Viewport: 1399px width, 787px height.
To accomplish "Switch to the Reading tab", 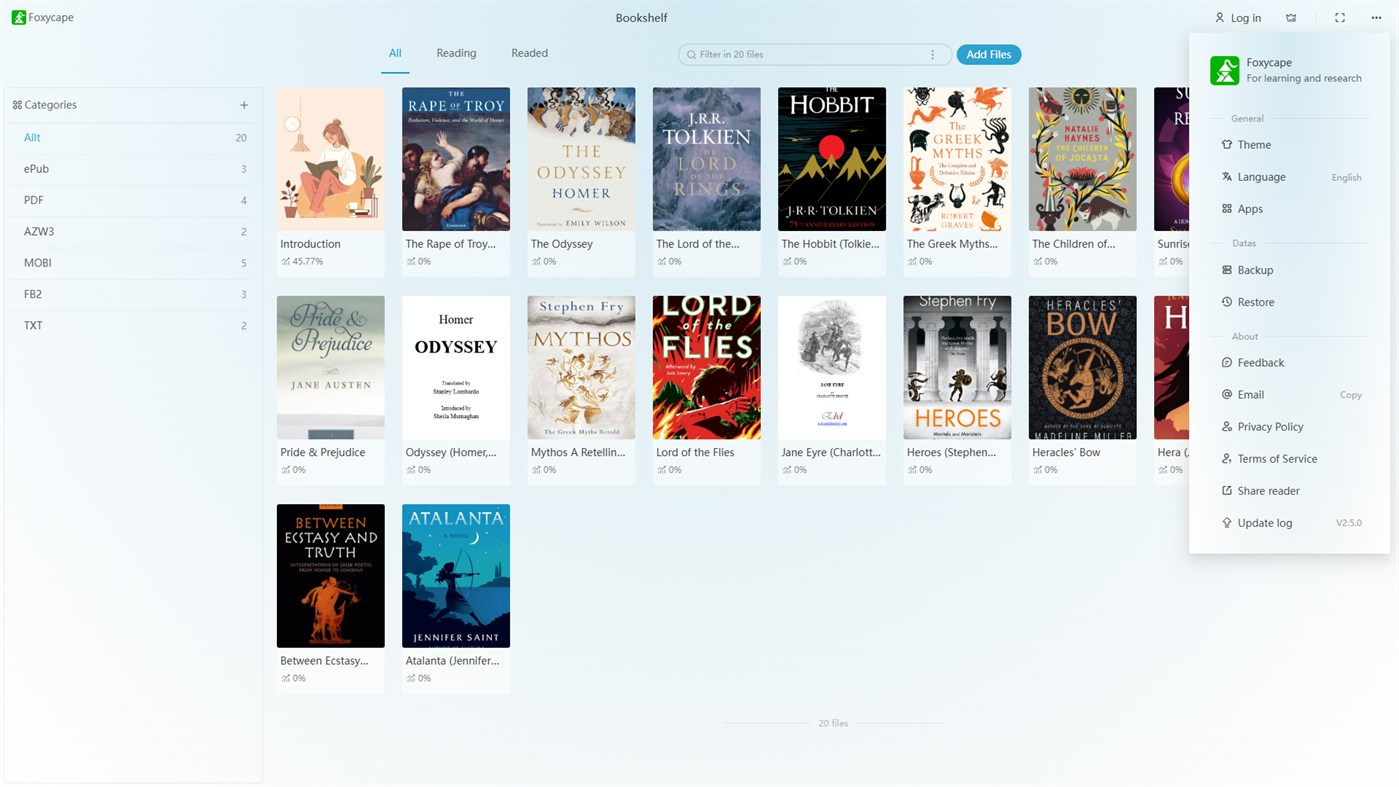I will click(x=456, y=52).
